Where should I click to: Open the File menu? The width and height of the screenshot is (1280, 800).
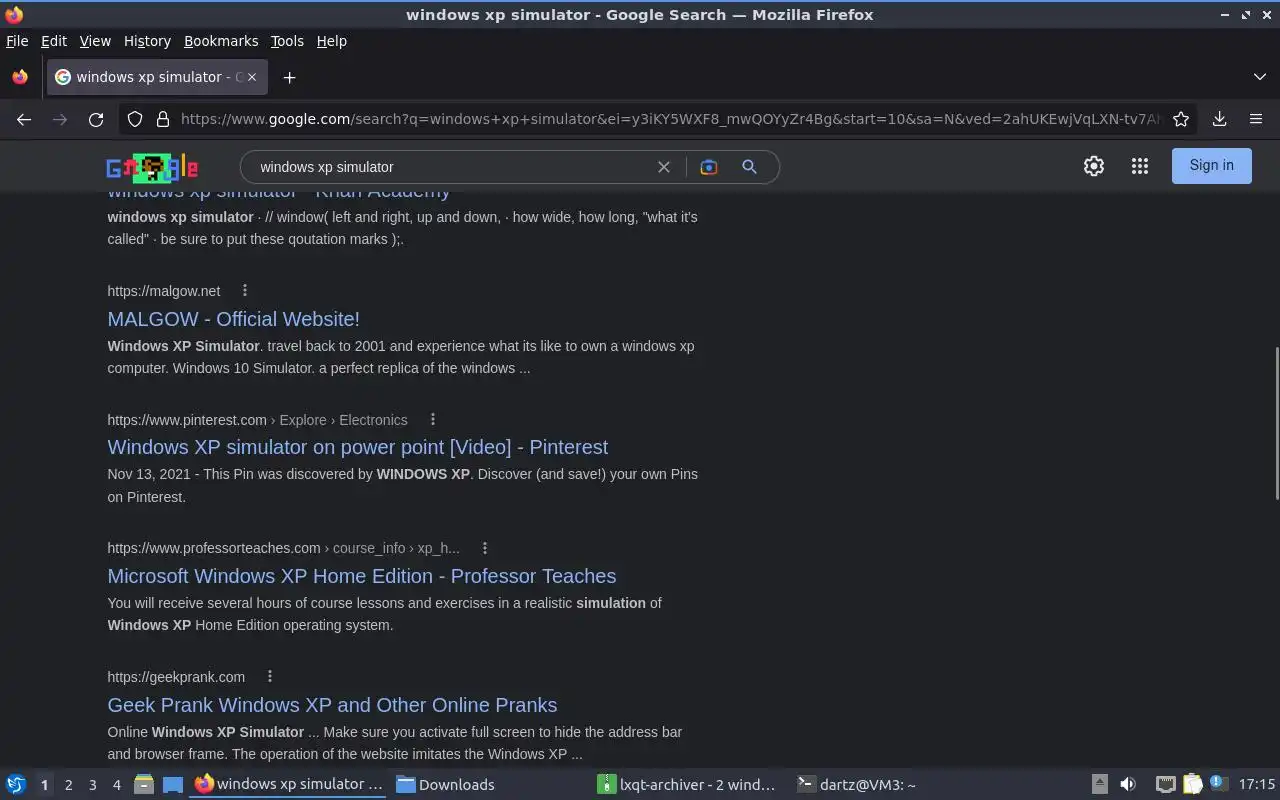(17, 41)
